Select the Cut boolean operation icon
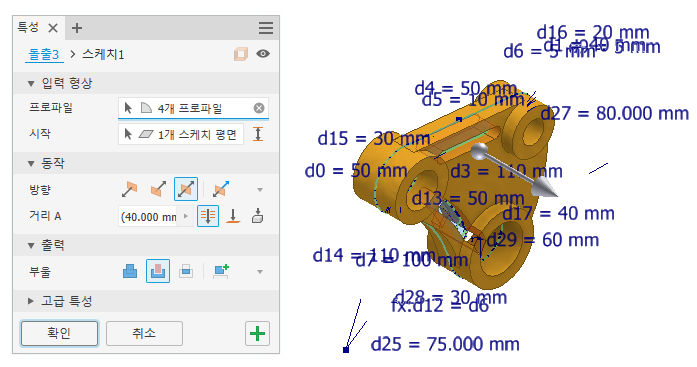The height and width of the screenshot is (367, 697). coord(158,271)
